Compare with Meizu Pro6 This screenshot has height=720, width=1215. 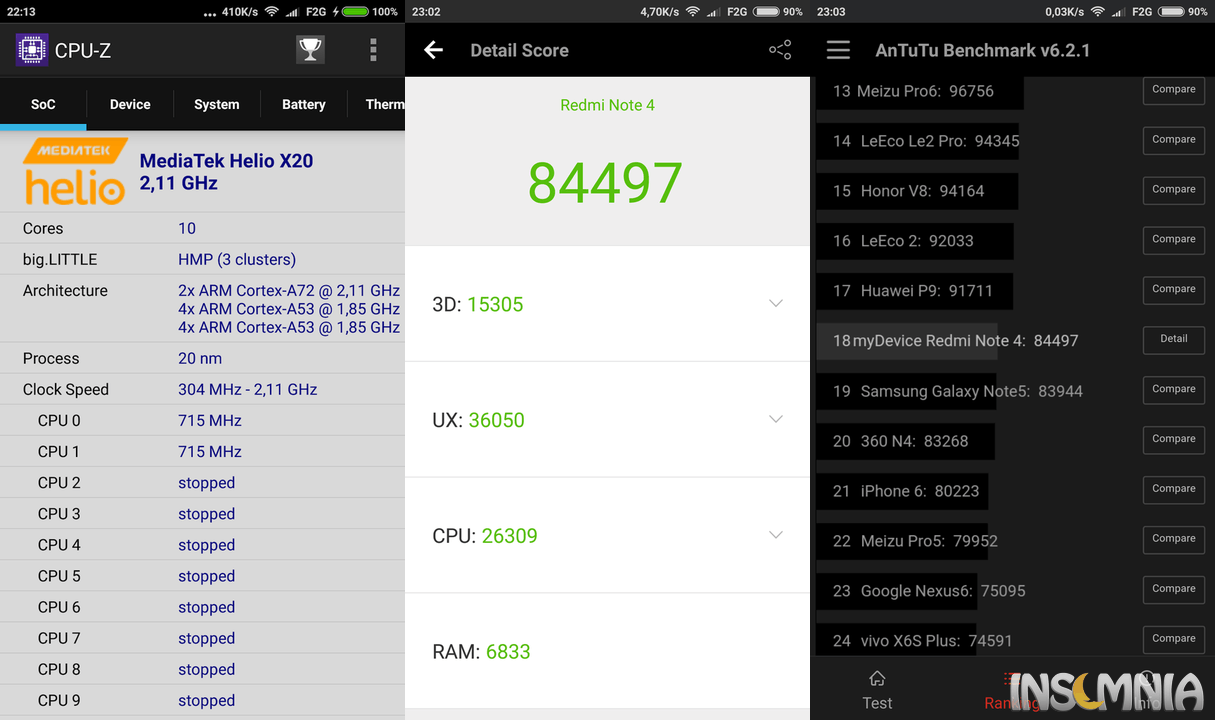click(1174, 90)
